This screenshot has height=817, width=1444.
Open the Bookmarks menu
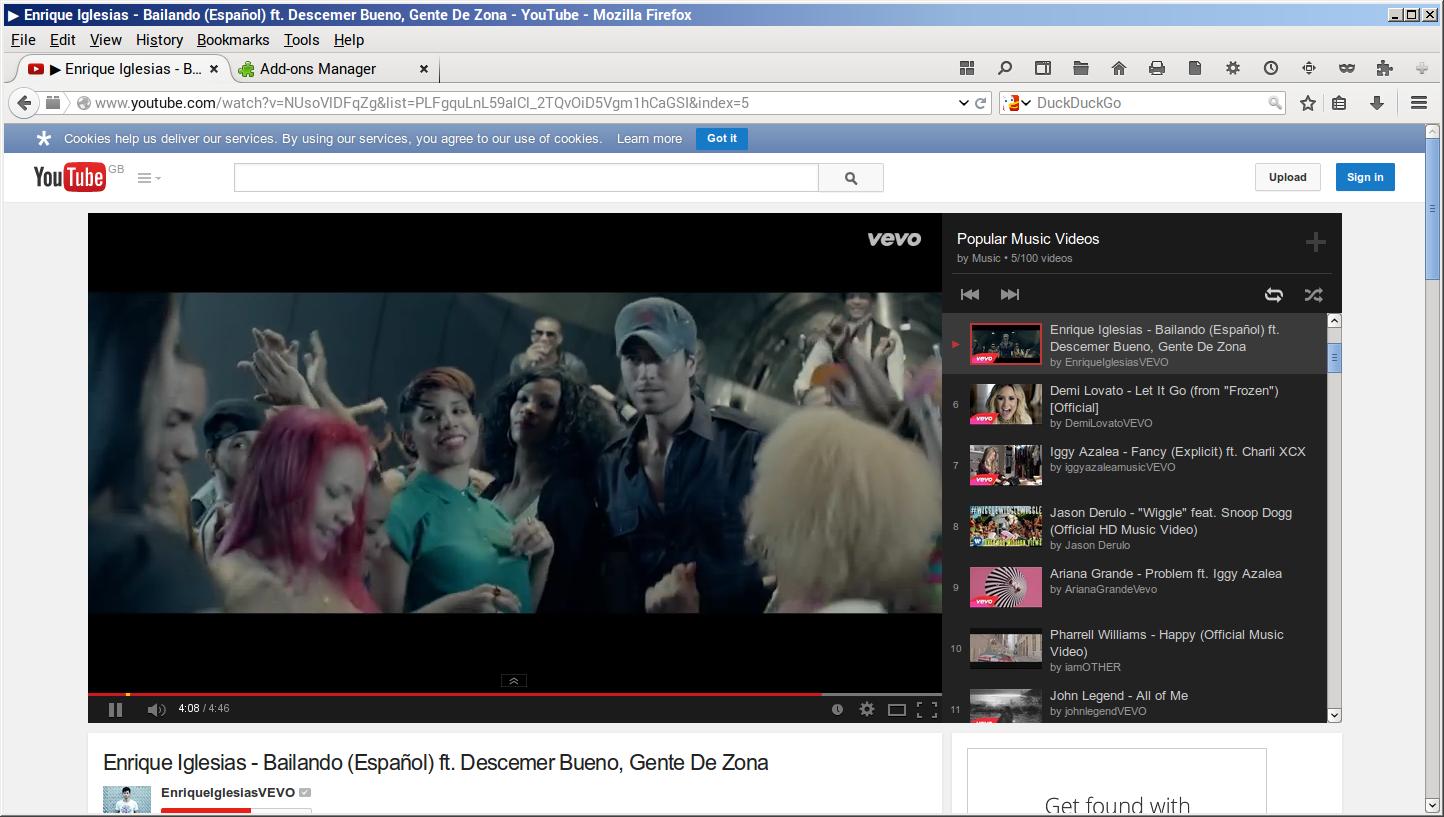pyautogui.click(x=233, y=40)
